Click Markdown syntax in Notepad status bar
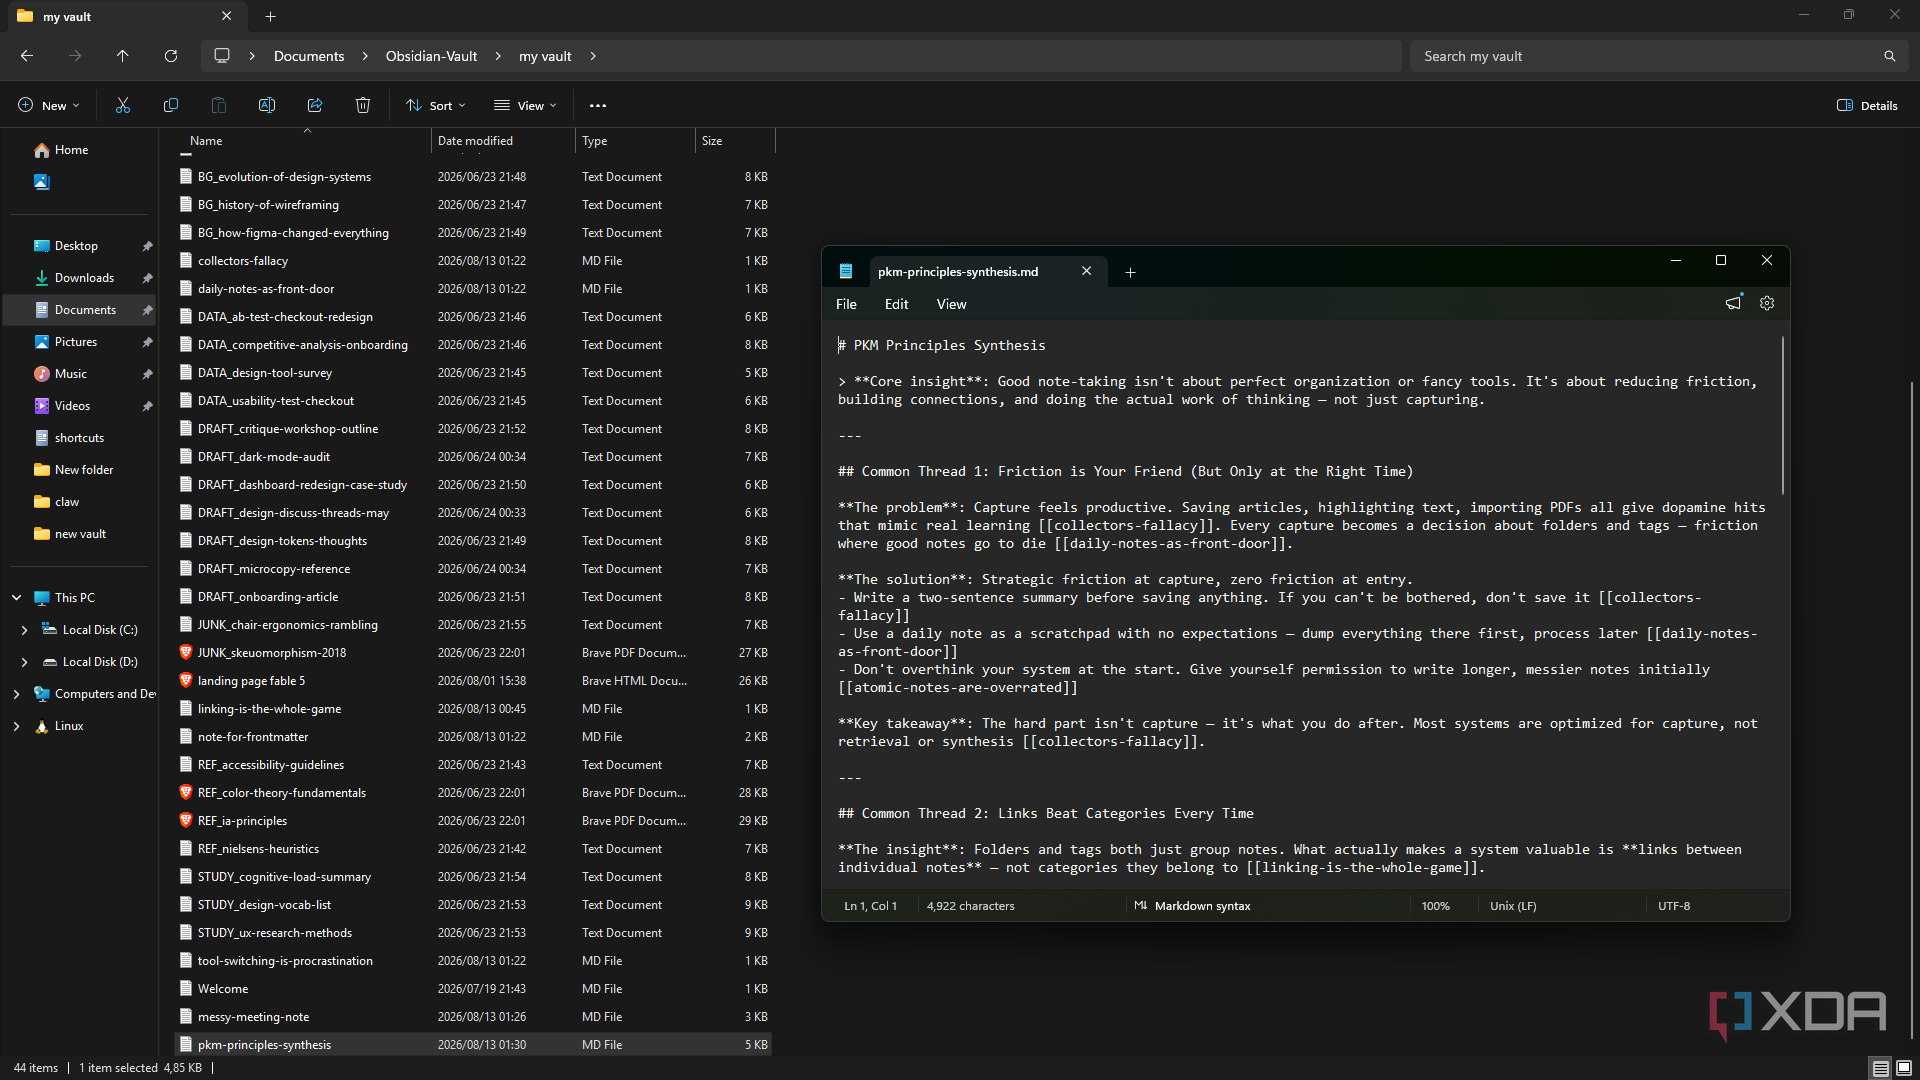1920x1080 pixels. 1192,906
